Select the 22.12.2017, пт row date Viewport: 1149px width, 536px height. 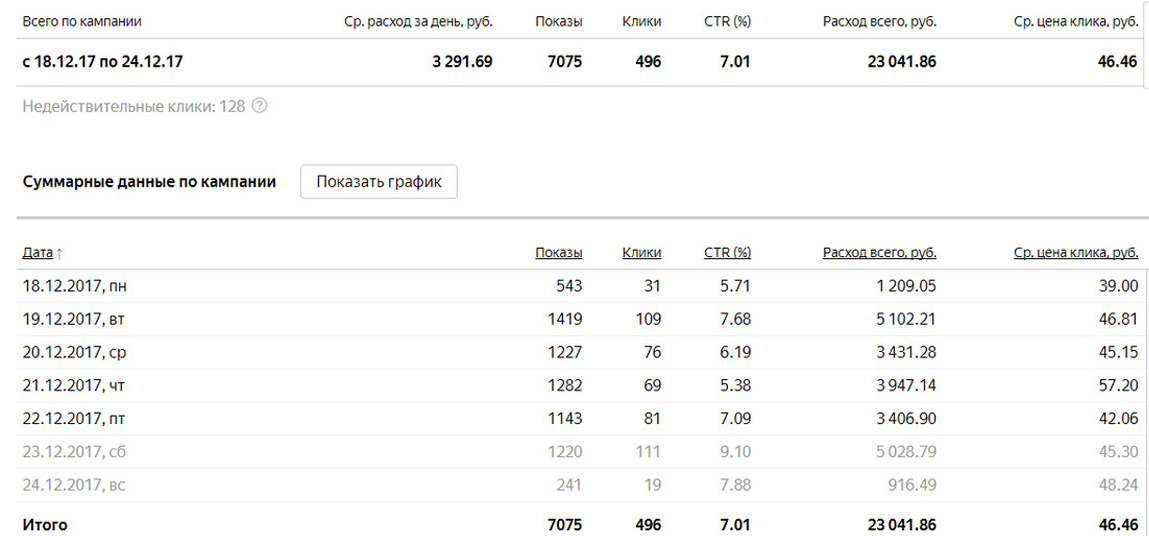point(74,418)
